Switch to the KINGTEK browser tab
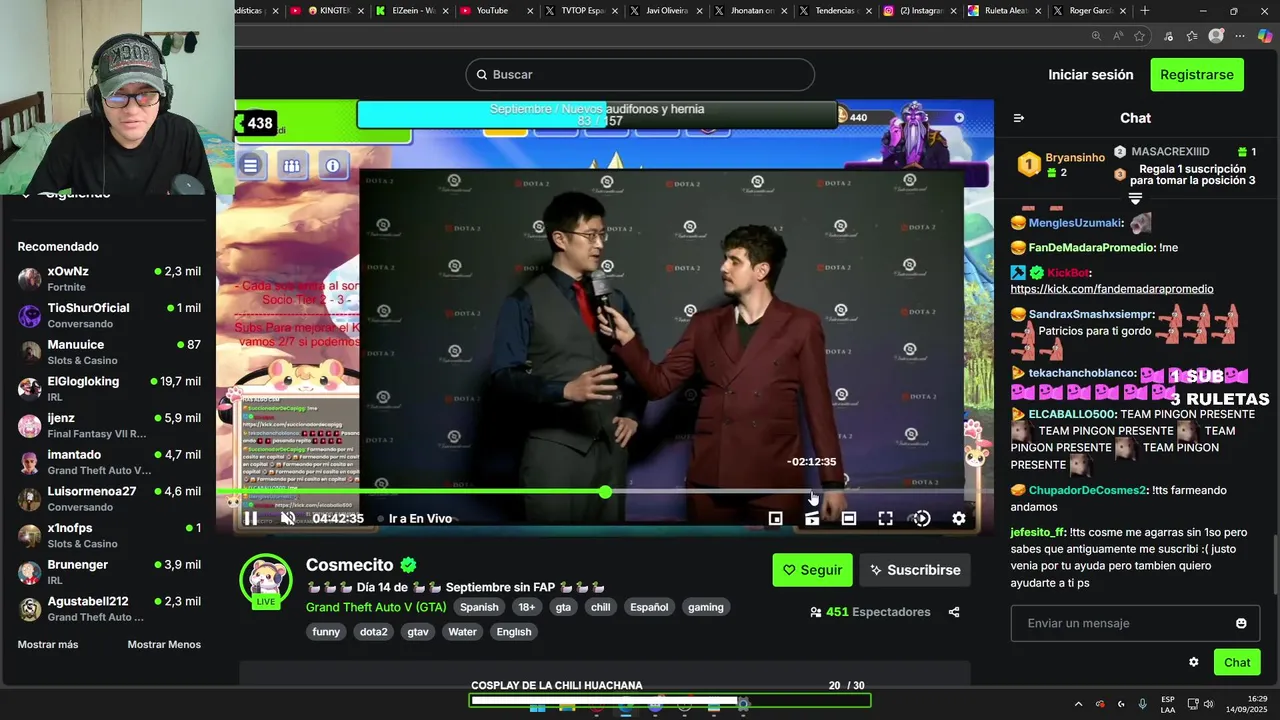 330,11
